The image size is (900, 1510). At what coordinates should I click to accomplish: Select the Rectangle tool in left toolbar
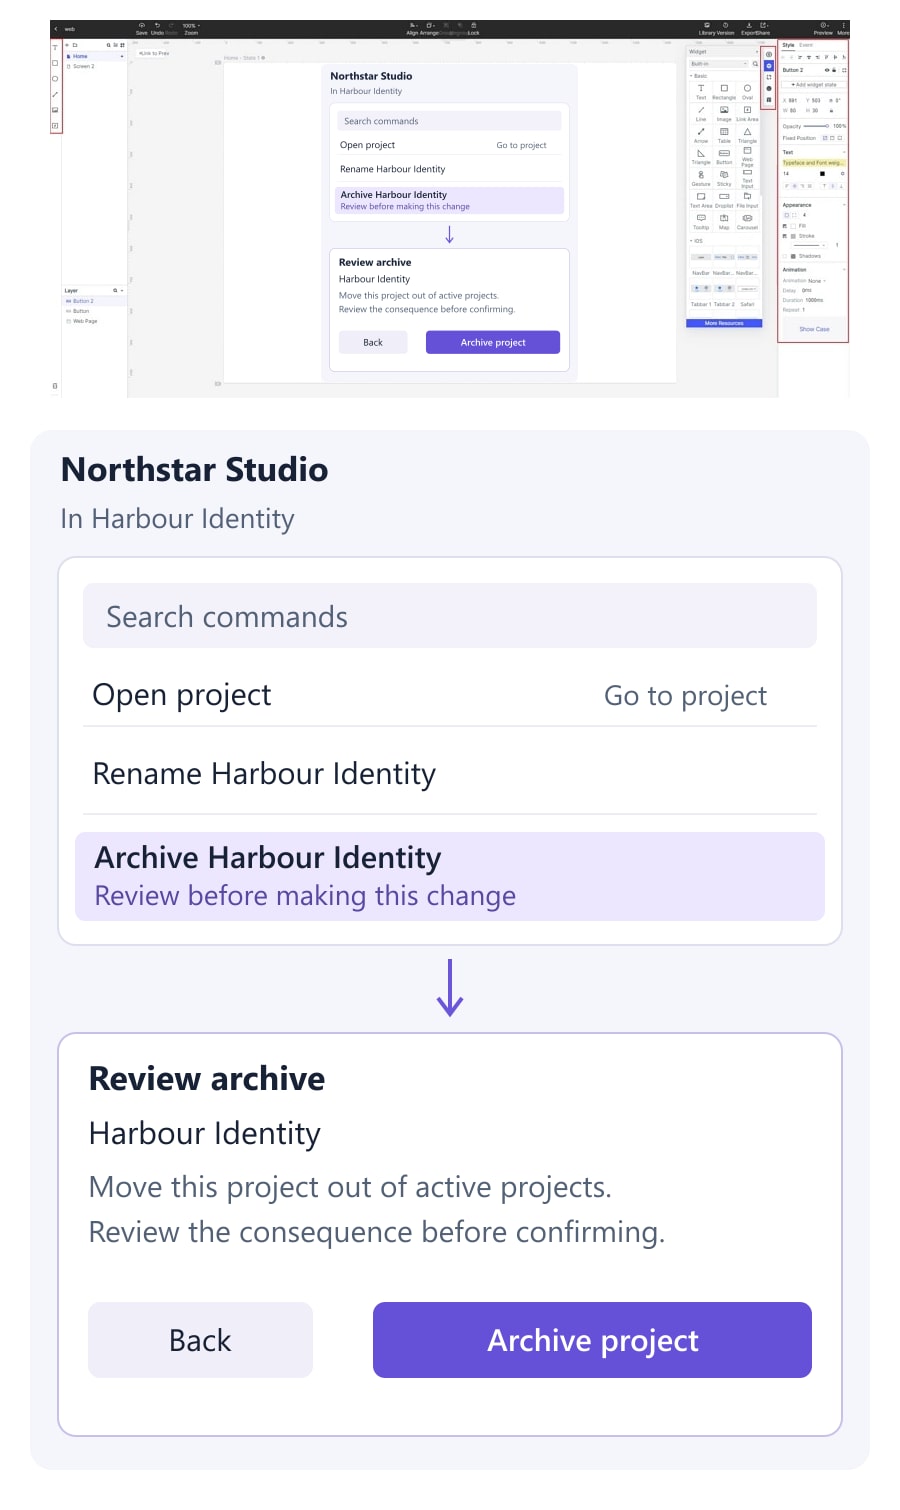point(55,63)
